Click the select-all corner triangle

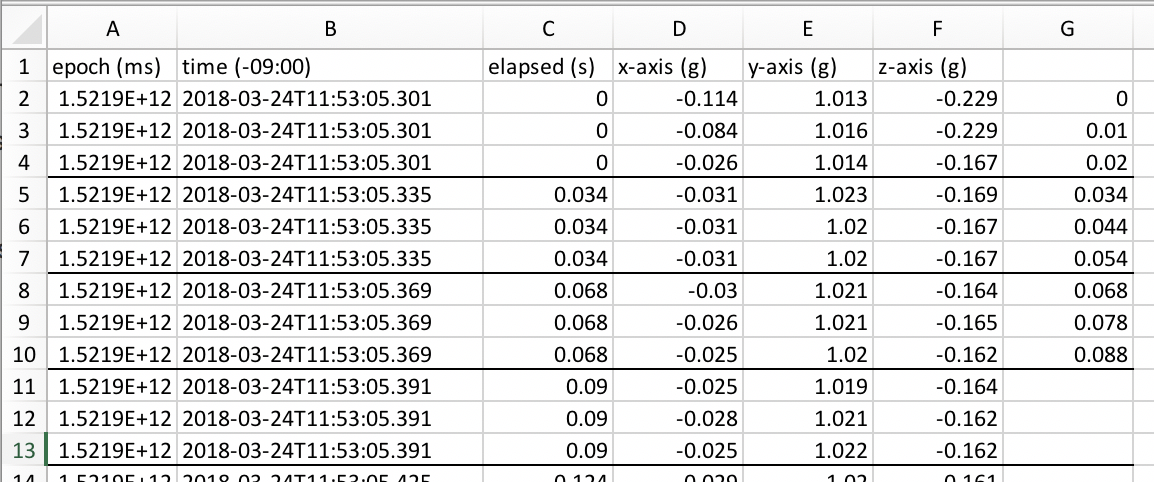(25, 30)
